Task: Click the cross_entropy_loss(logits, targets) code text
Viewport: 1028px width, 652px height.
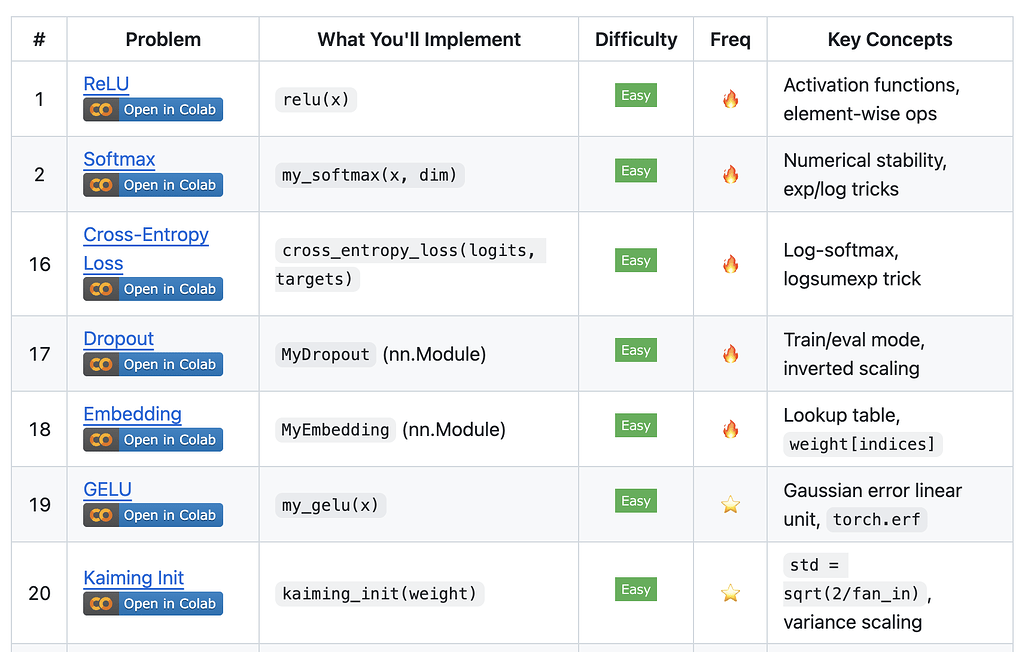Action: 410,265
